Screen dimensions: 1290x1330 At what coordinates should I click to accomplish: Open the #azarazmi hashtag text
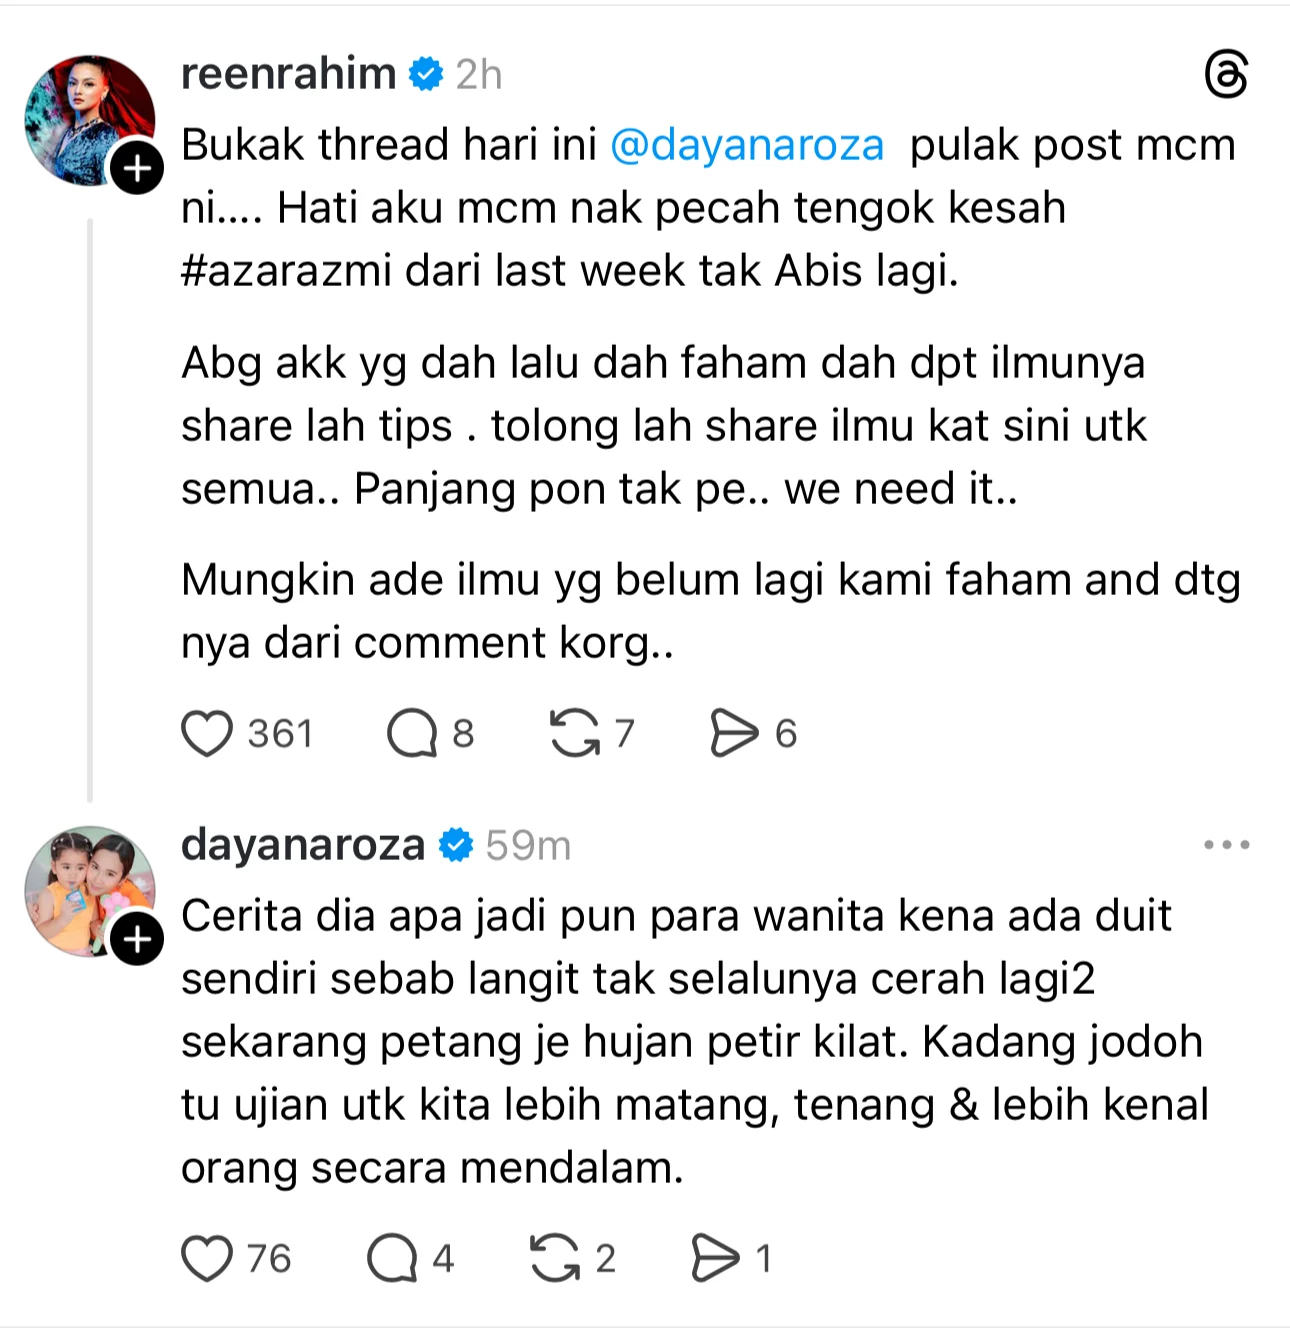(287, 271)
